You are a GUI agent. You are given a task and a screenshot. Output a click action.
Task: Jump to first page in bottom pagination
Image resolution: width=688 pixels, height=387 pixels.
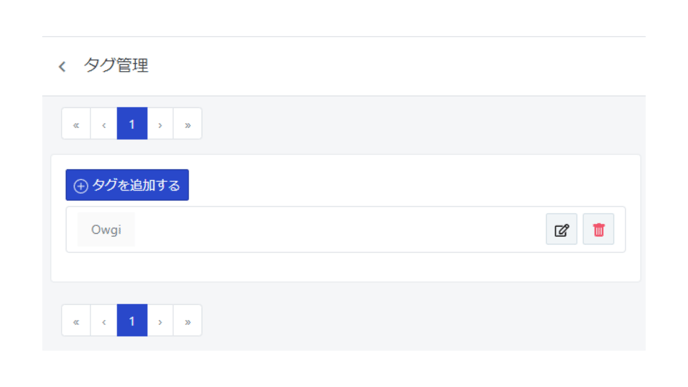[x=76, y=321]
